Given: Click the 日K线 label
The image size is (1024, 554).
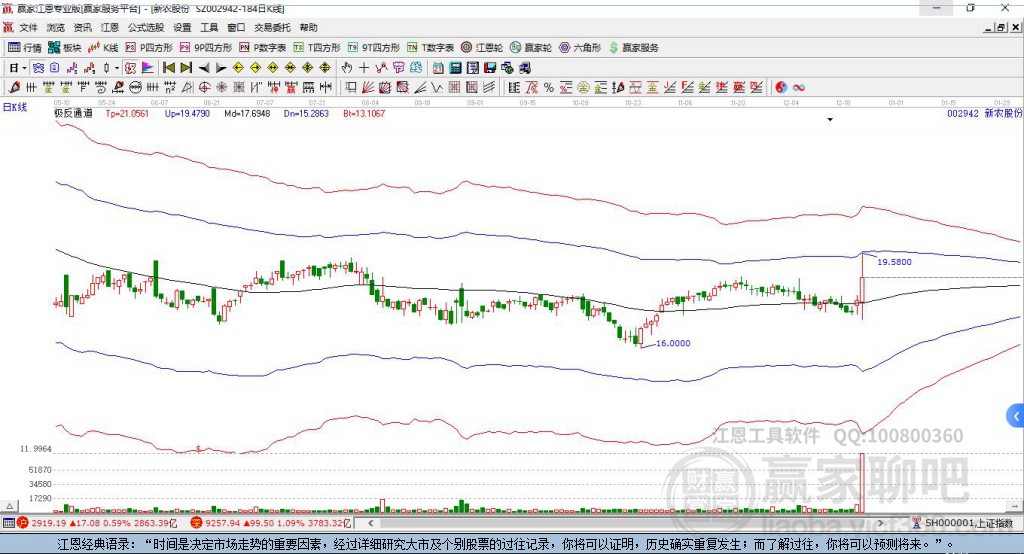Looking at the screenshot, I should click(x=15, y=107).
